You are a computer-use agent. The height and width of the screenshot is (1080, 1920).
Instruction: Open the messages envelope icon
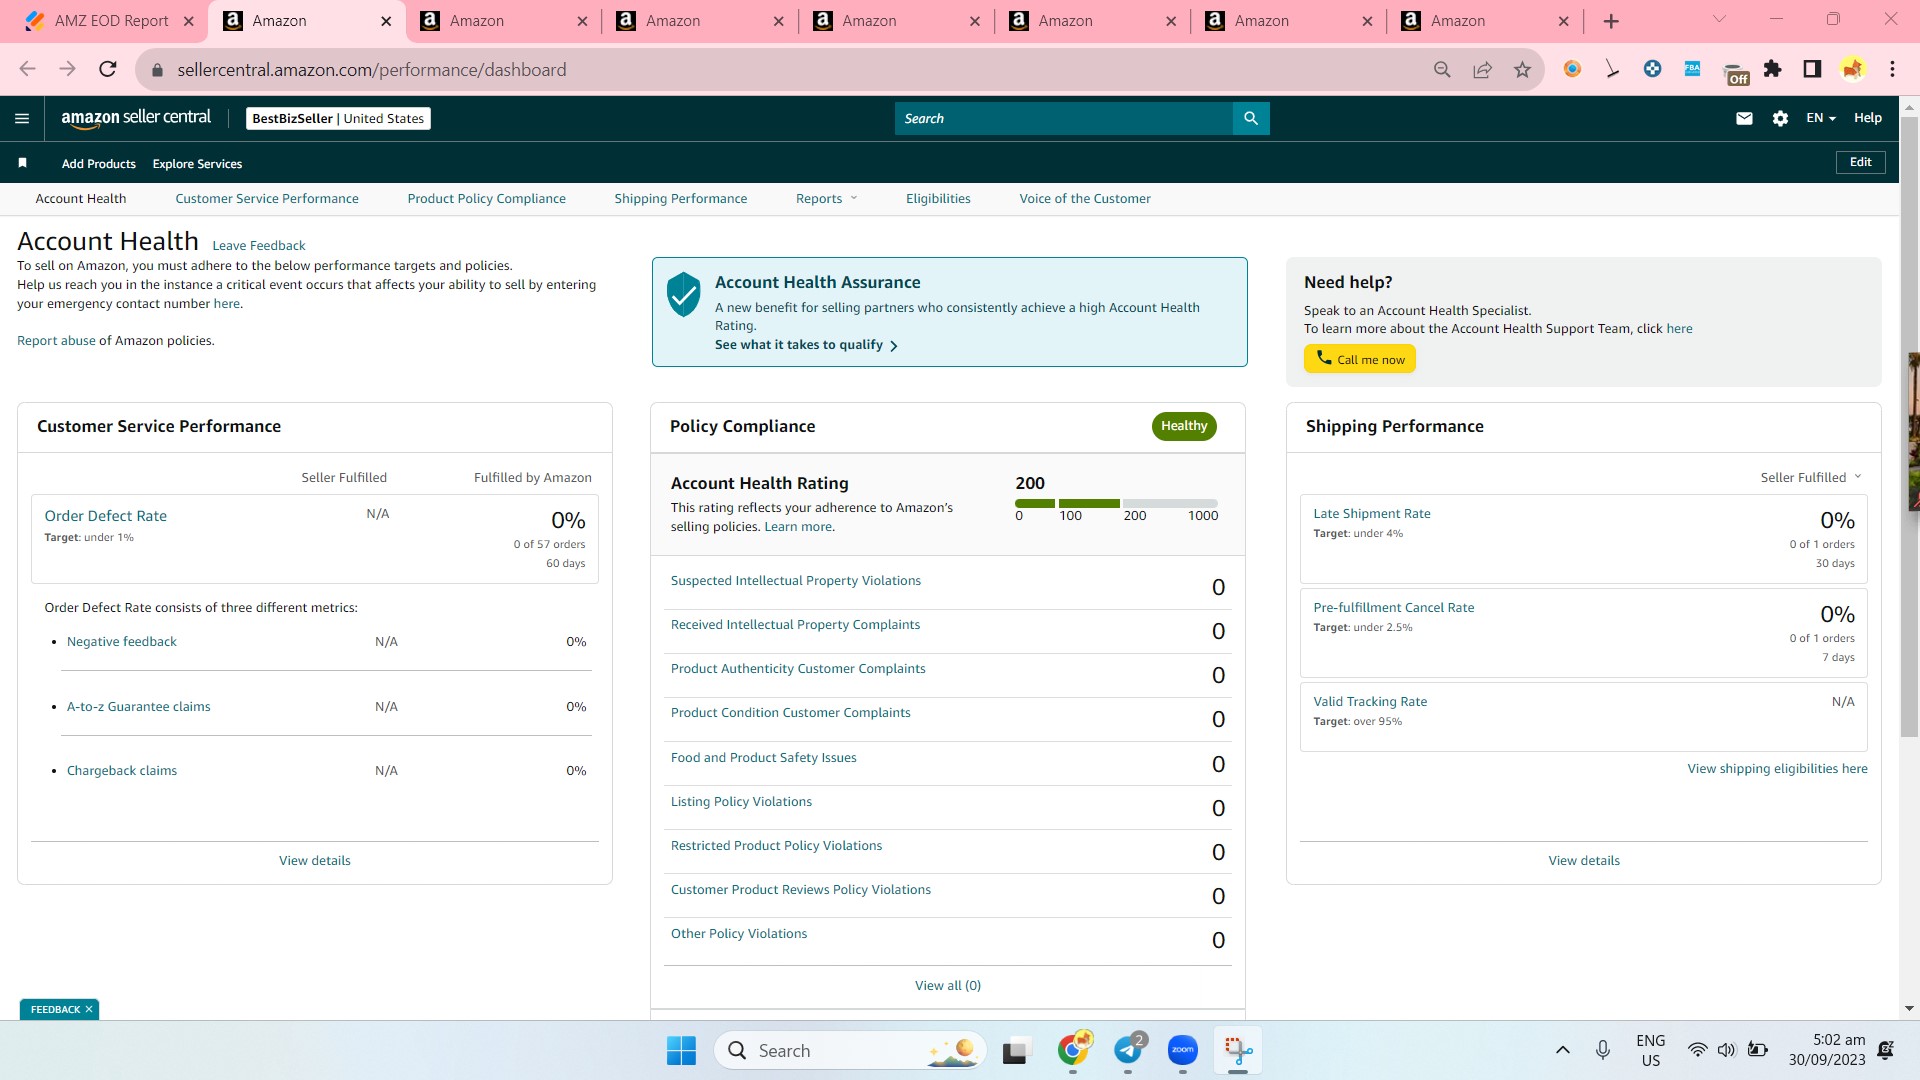pos(1744,118)
